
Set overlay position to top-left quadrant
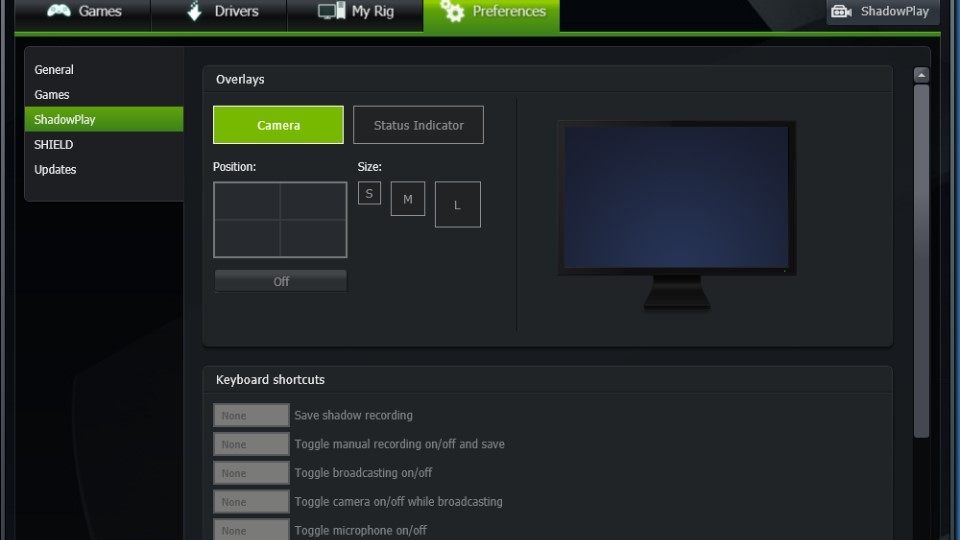(x=247, y=201)
